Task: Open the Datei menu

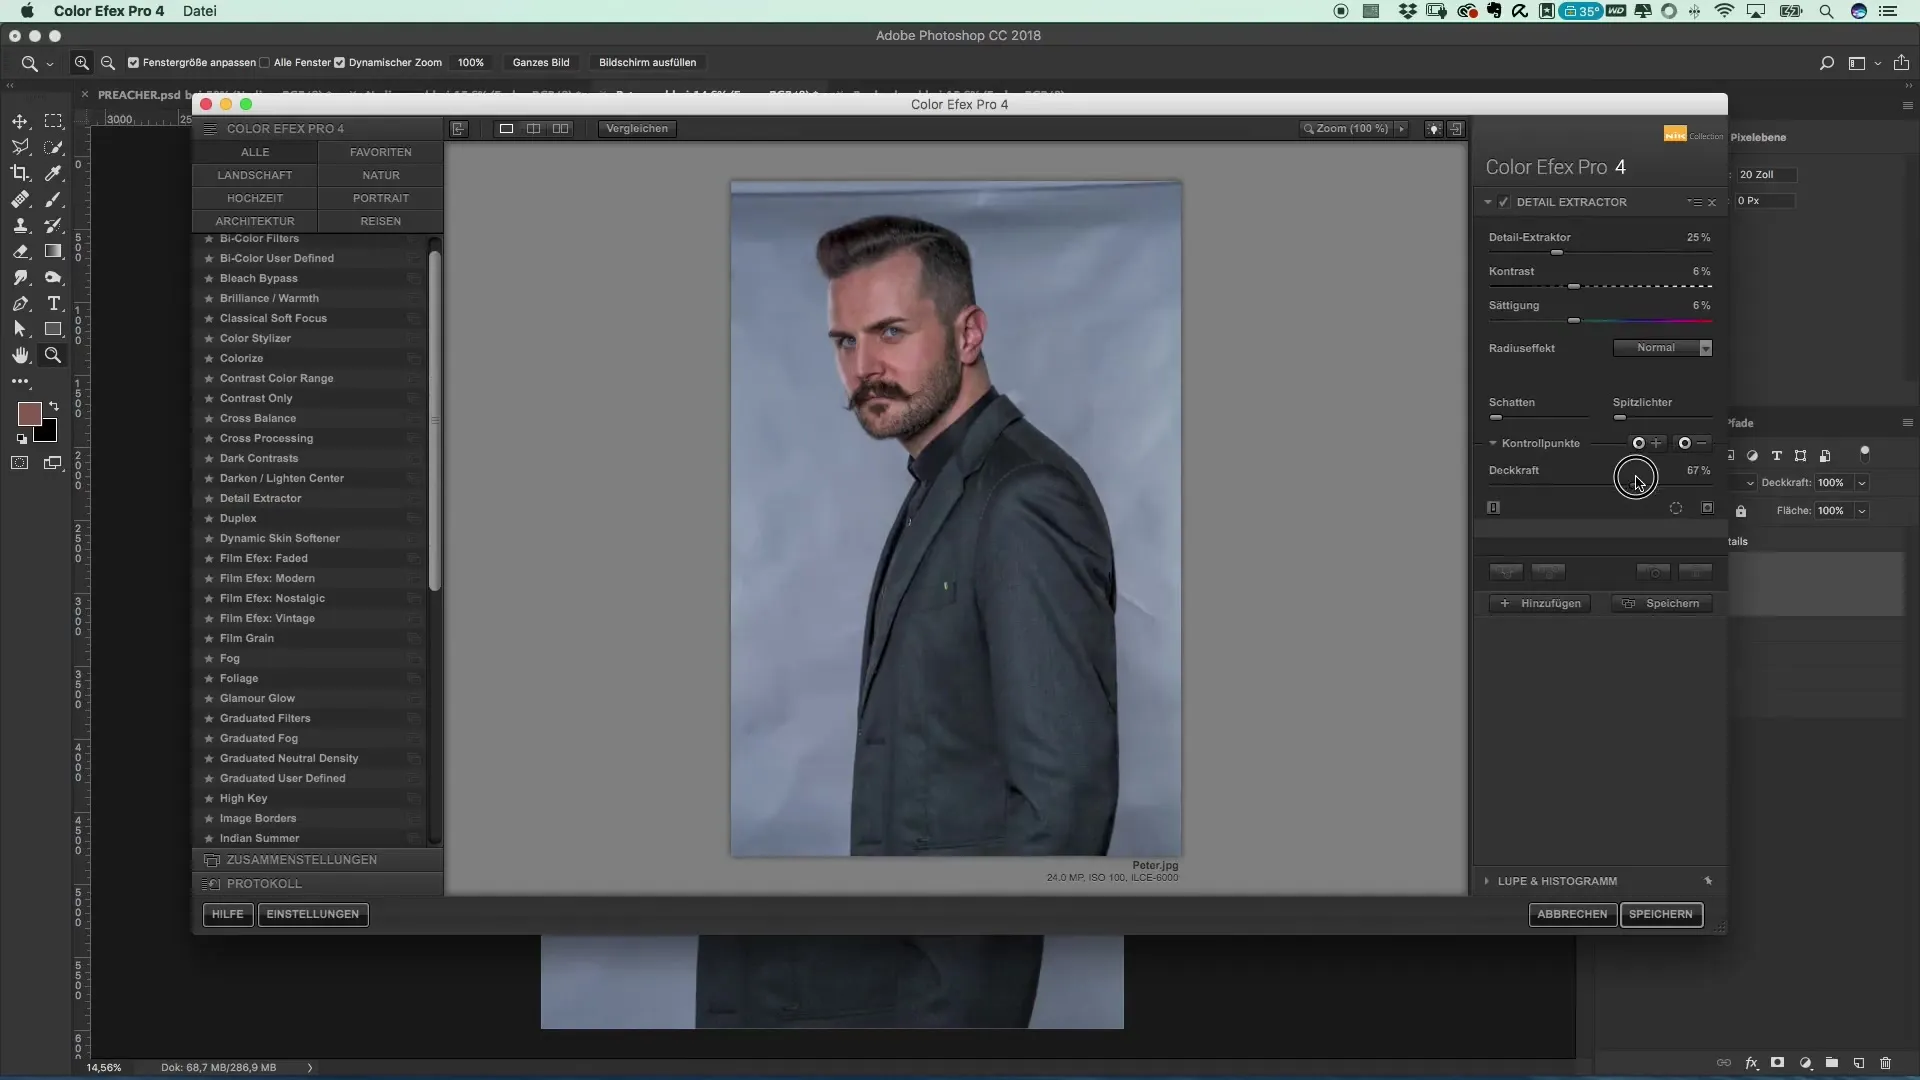Action: (200, 11)
